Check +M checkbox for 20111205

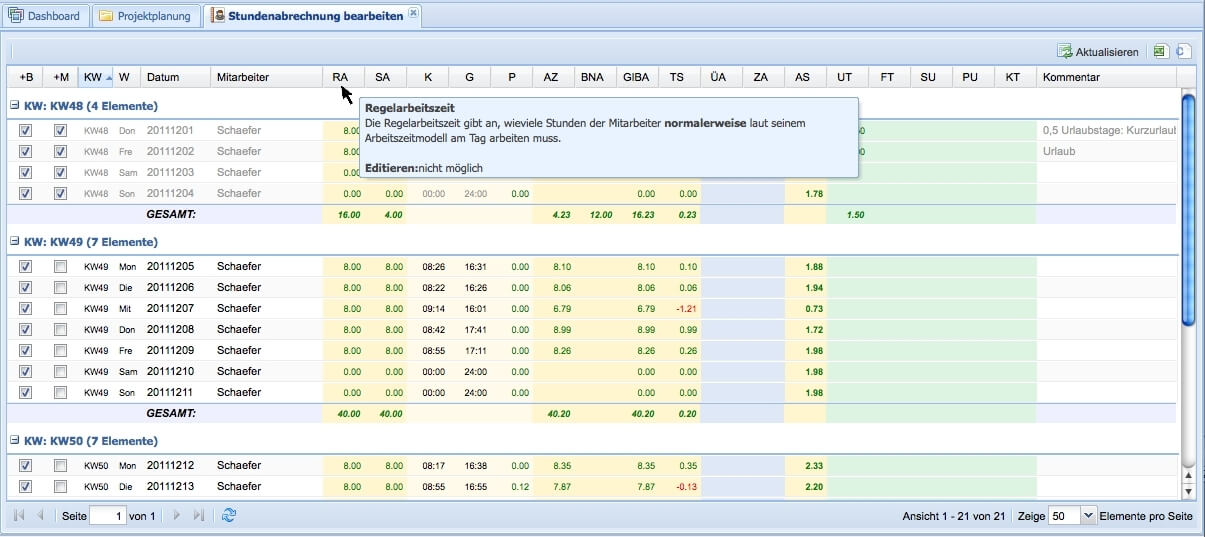tap(60, 266)
